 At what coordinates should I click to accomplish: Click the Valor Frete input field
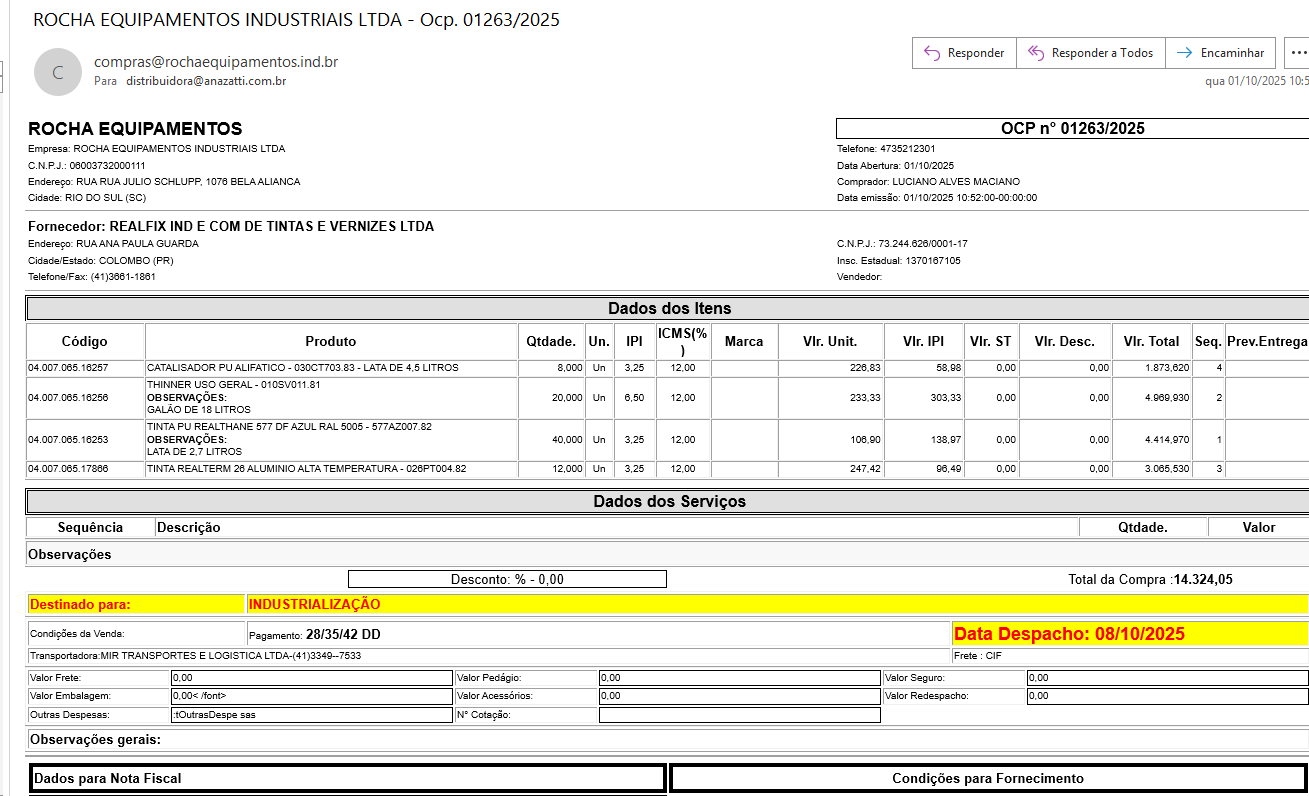point(311,678)
